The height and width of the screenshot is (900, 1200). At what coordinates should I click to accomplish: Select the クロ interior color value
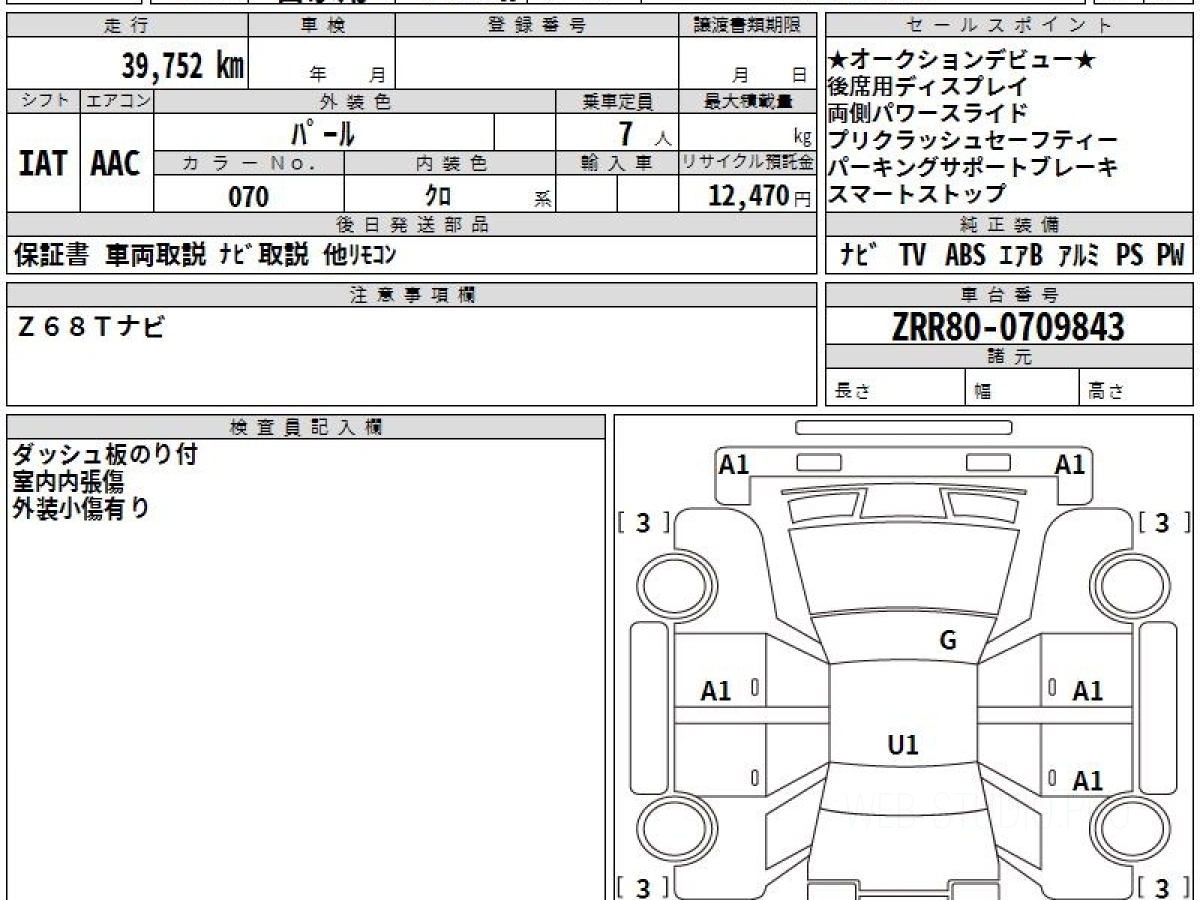[438, 196]
